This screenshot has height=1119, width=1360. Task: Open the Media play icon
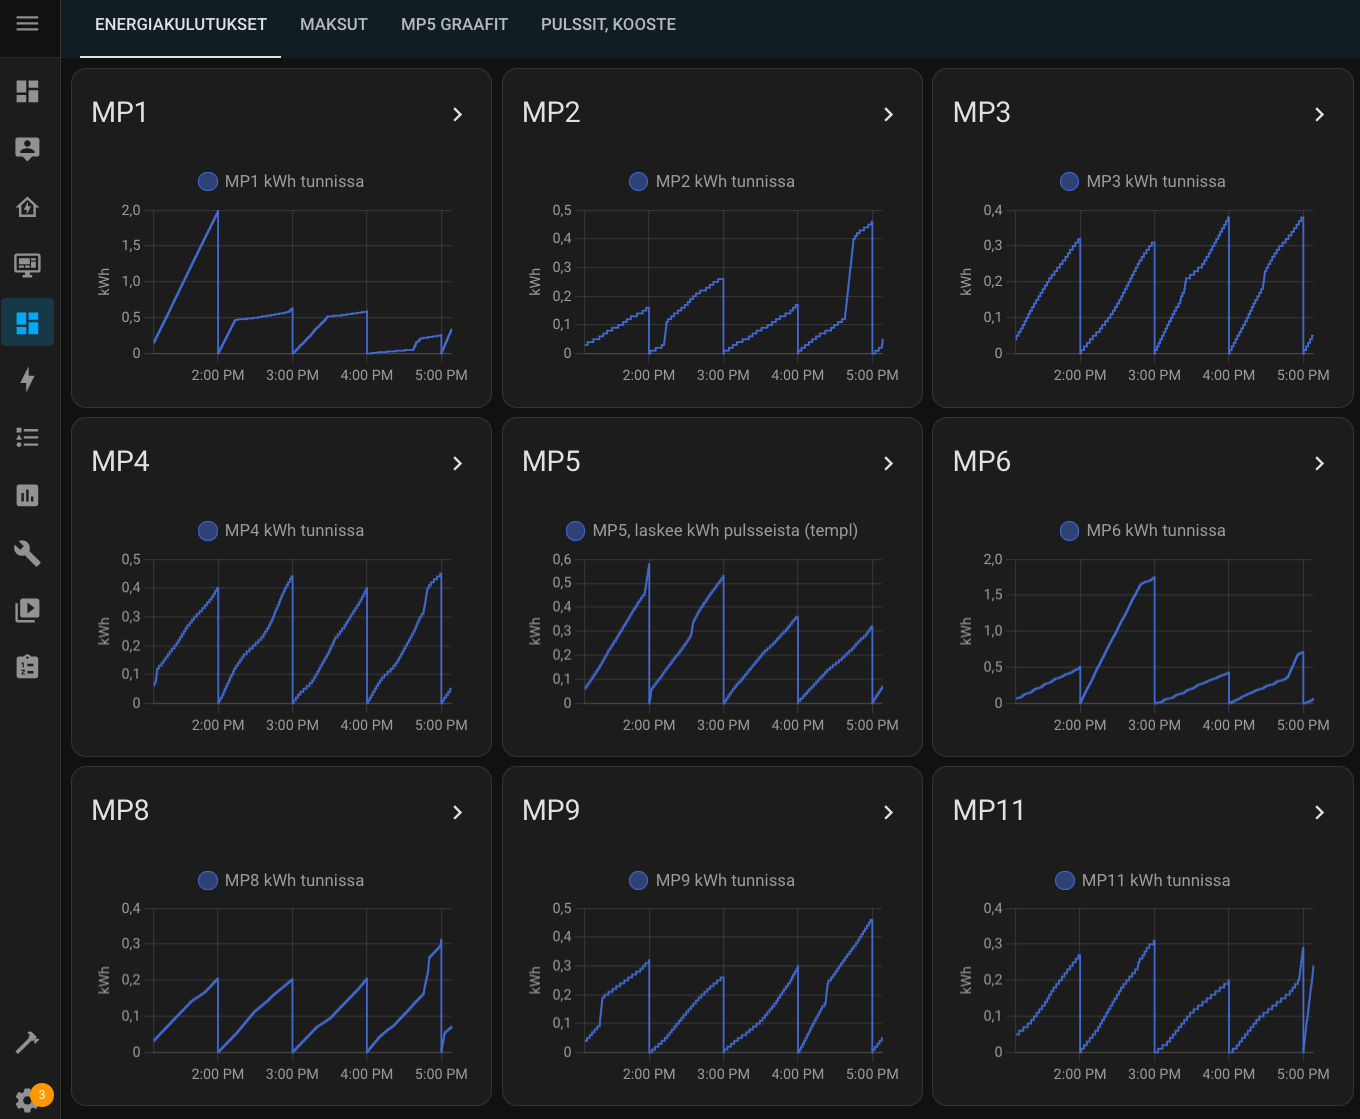pyautogui.click(x=28, y=610)
